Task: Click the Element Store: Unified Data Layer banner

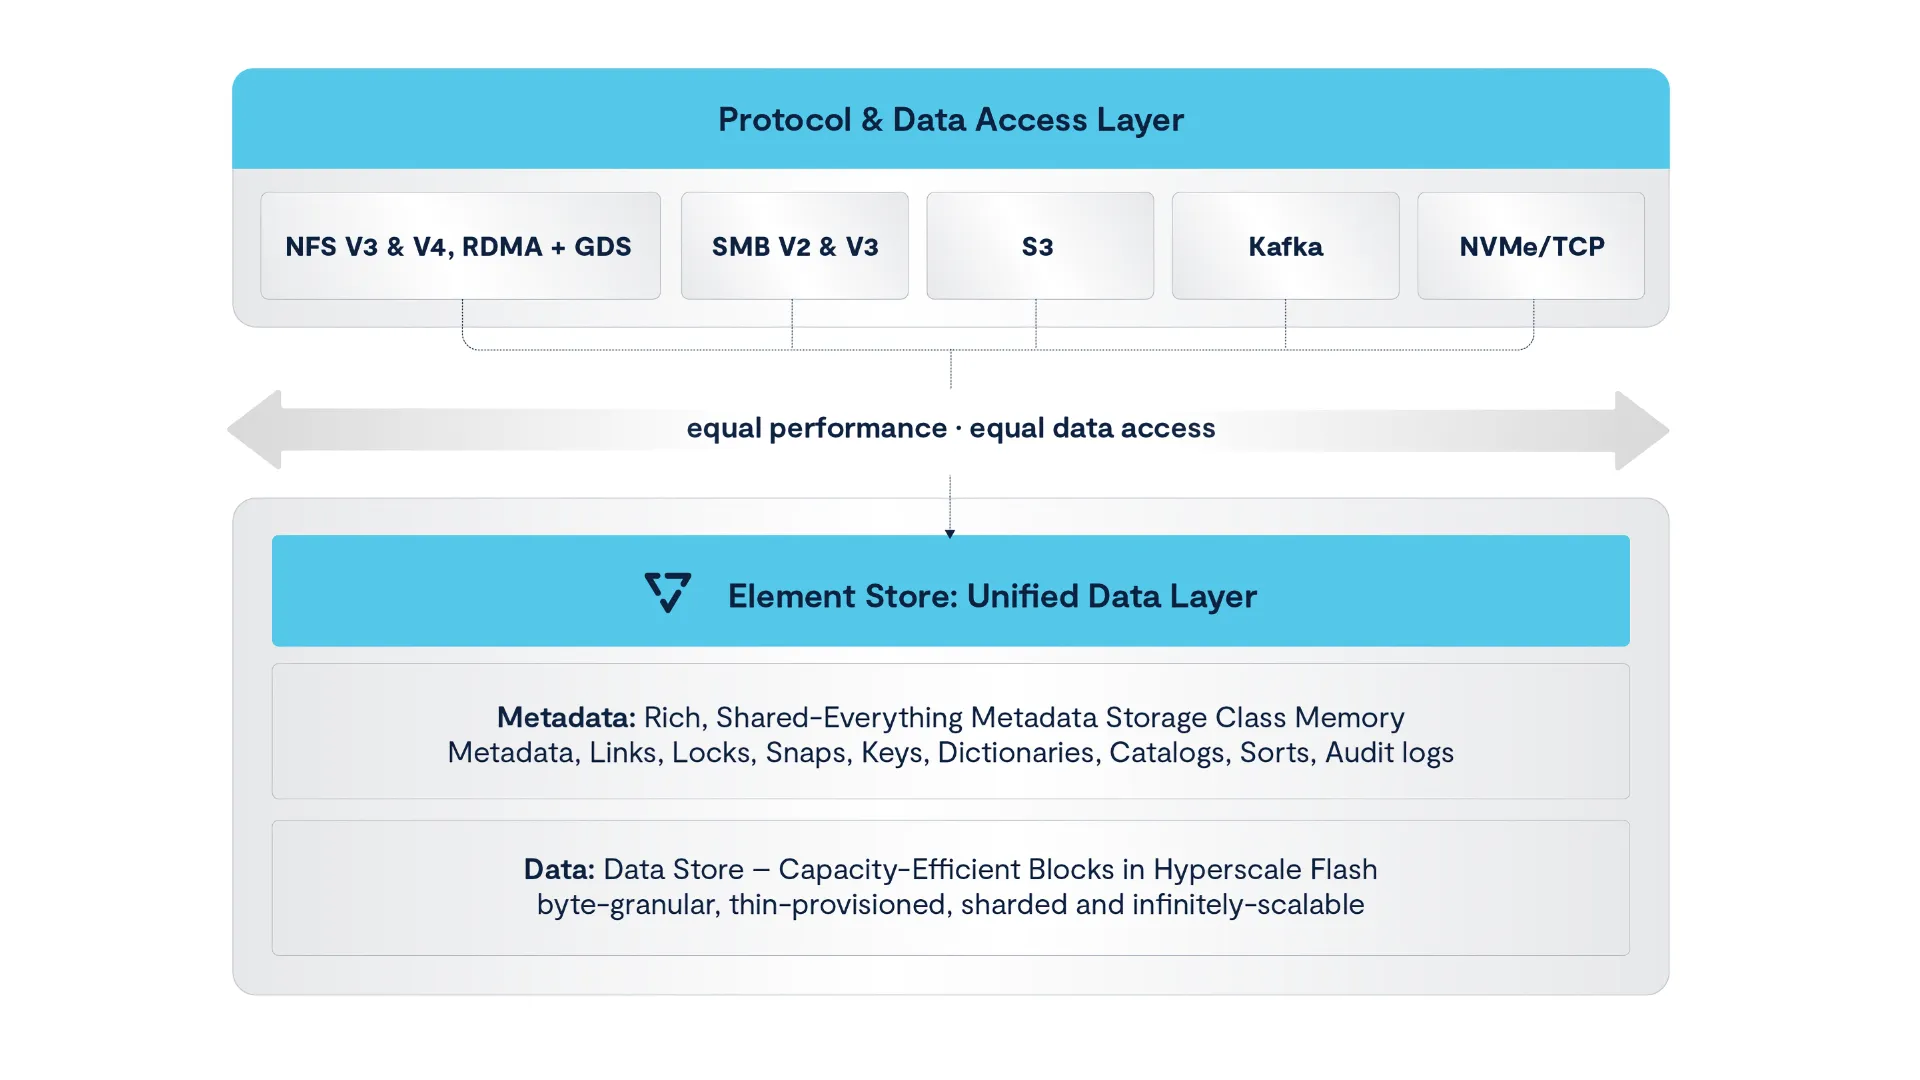Action: coord(951,591)
